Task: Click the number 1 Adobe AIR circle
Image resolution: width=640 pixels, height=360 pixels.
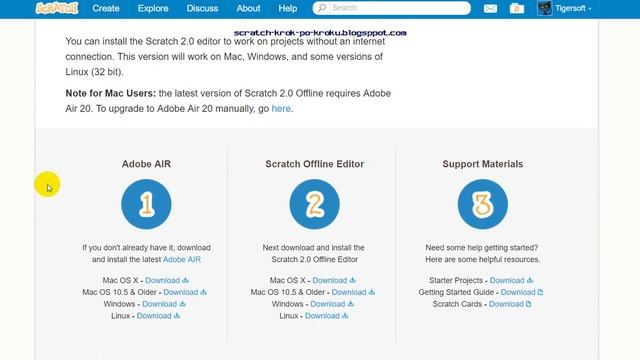Action: (146, 204)
